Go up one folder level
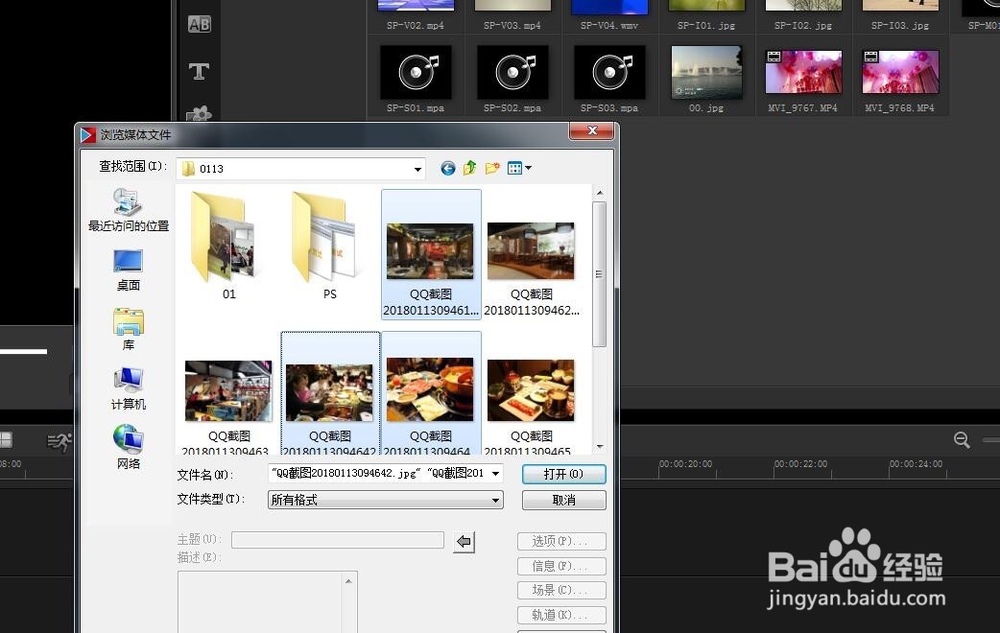1000x633 pixels. (x=470, y=168)
